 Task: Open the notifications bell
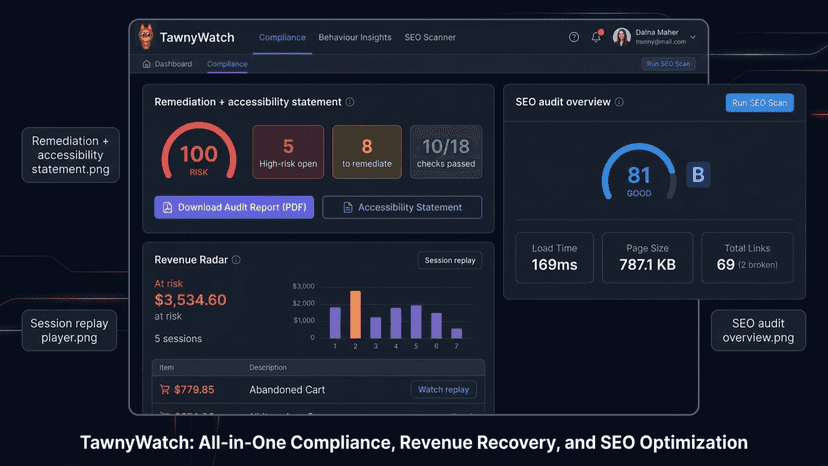(596, 37)
